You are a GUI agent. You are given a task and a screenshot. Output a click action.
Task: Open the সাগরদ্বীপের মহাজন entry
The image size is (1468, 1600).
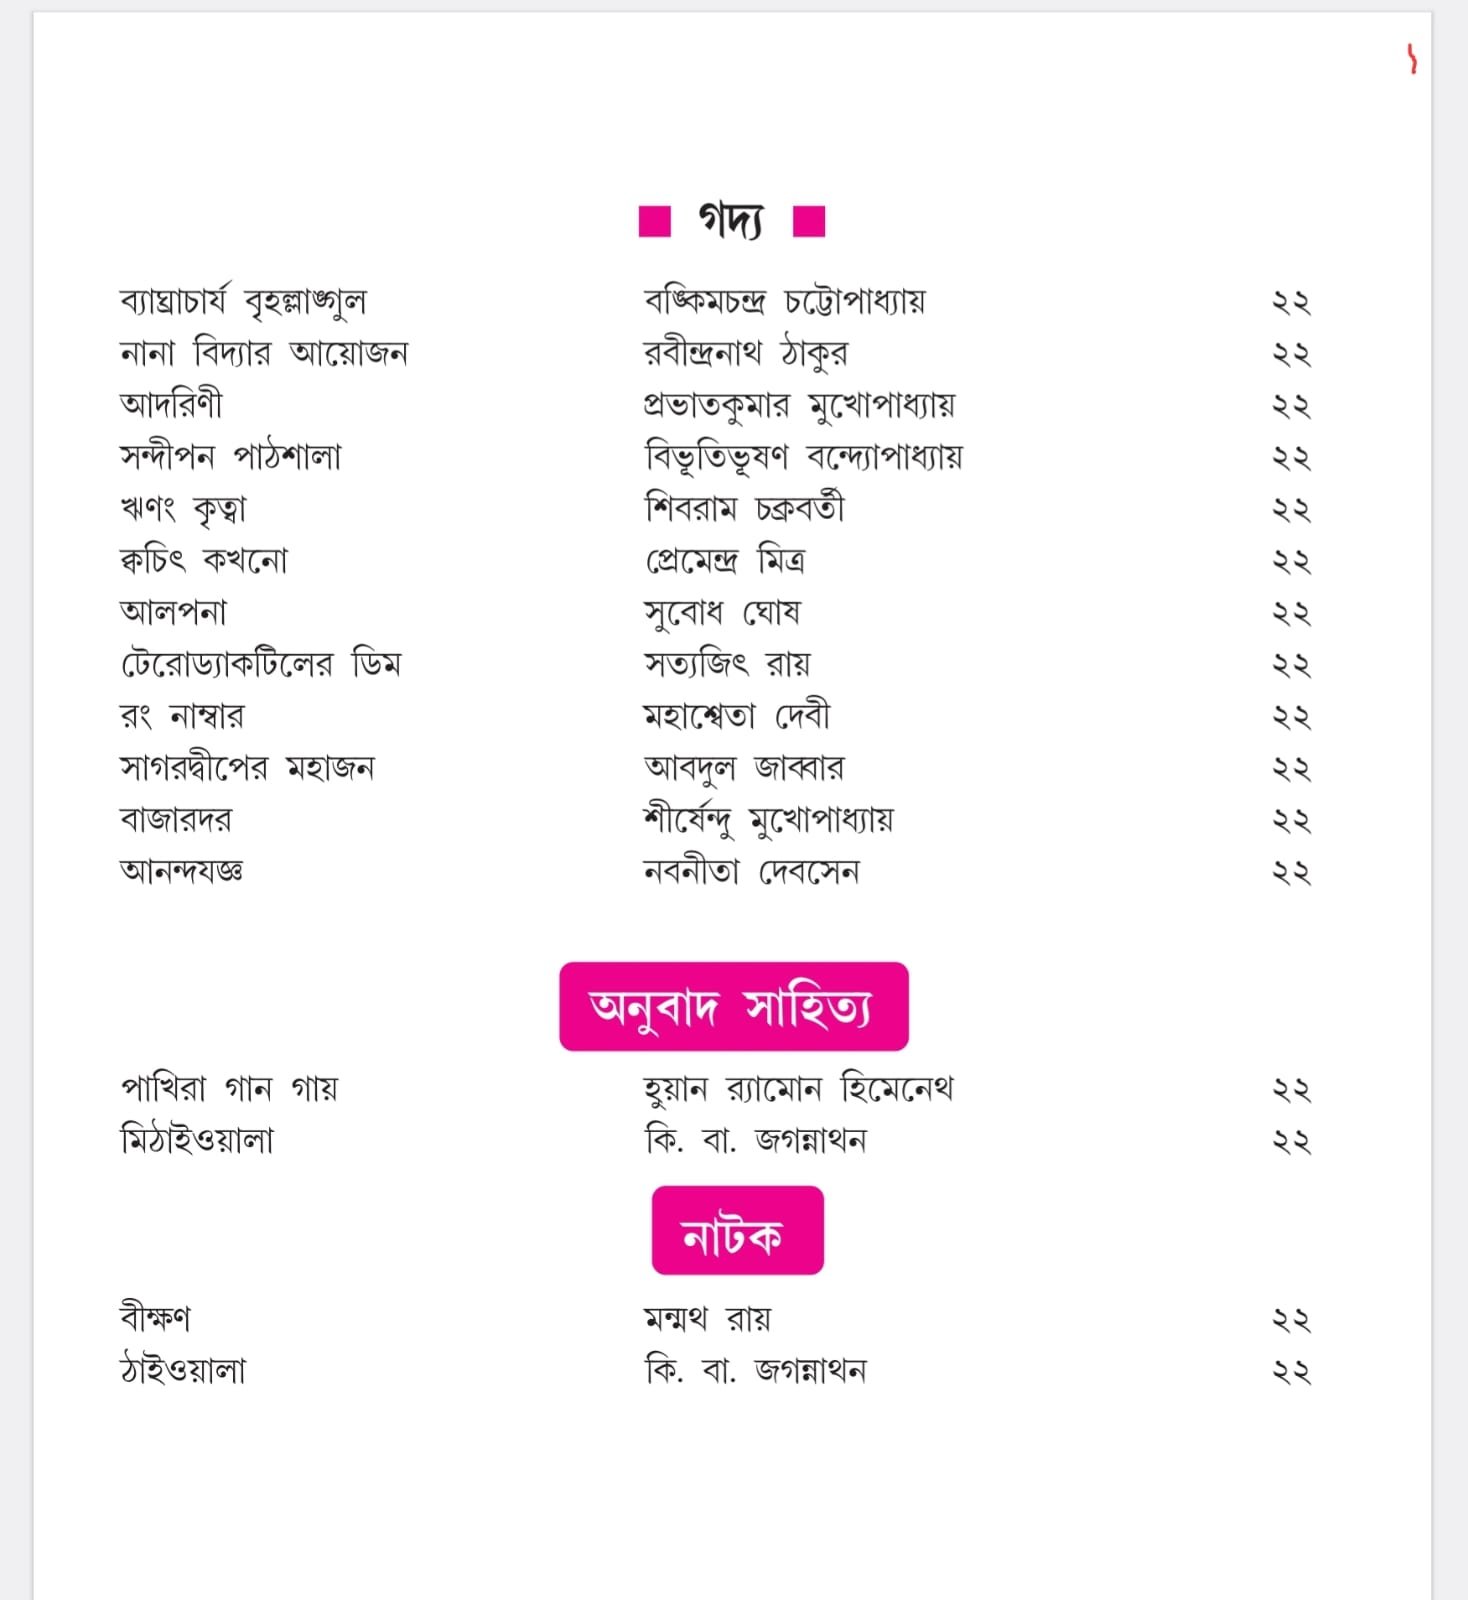[246, 768]
